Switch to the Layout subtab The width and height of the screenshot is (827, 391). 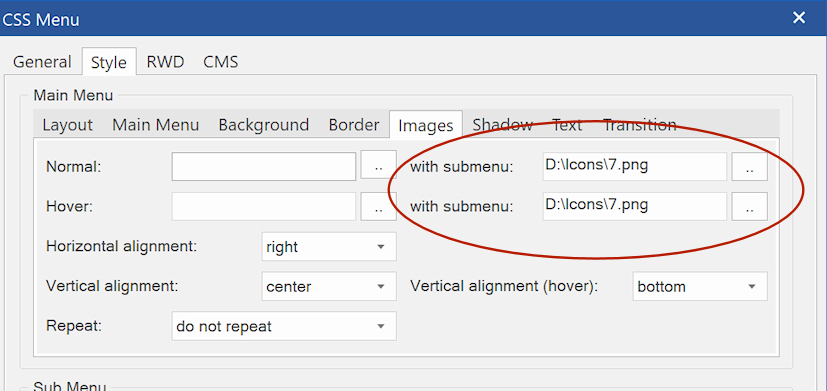(x=68, y=125)
